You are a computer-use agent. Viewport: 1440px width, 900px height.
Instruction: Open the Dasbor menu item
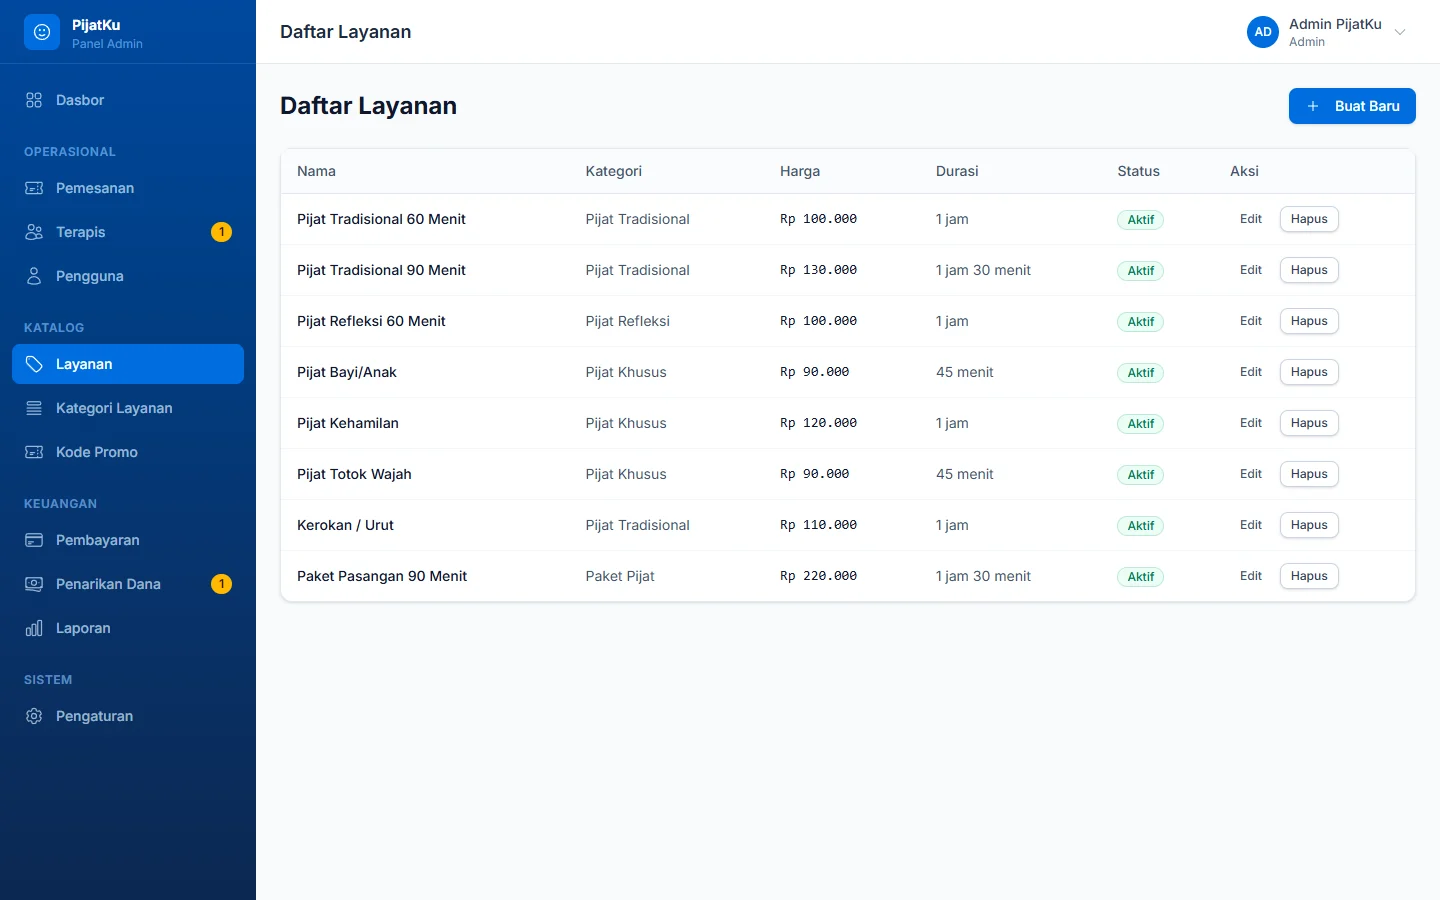(x=128, y=100)
